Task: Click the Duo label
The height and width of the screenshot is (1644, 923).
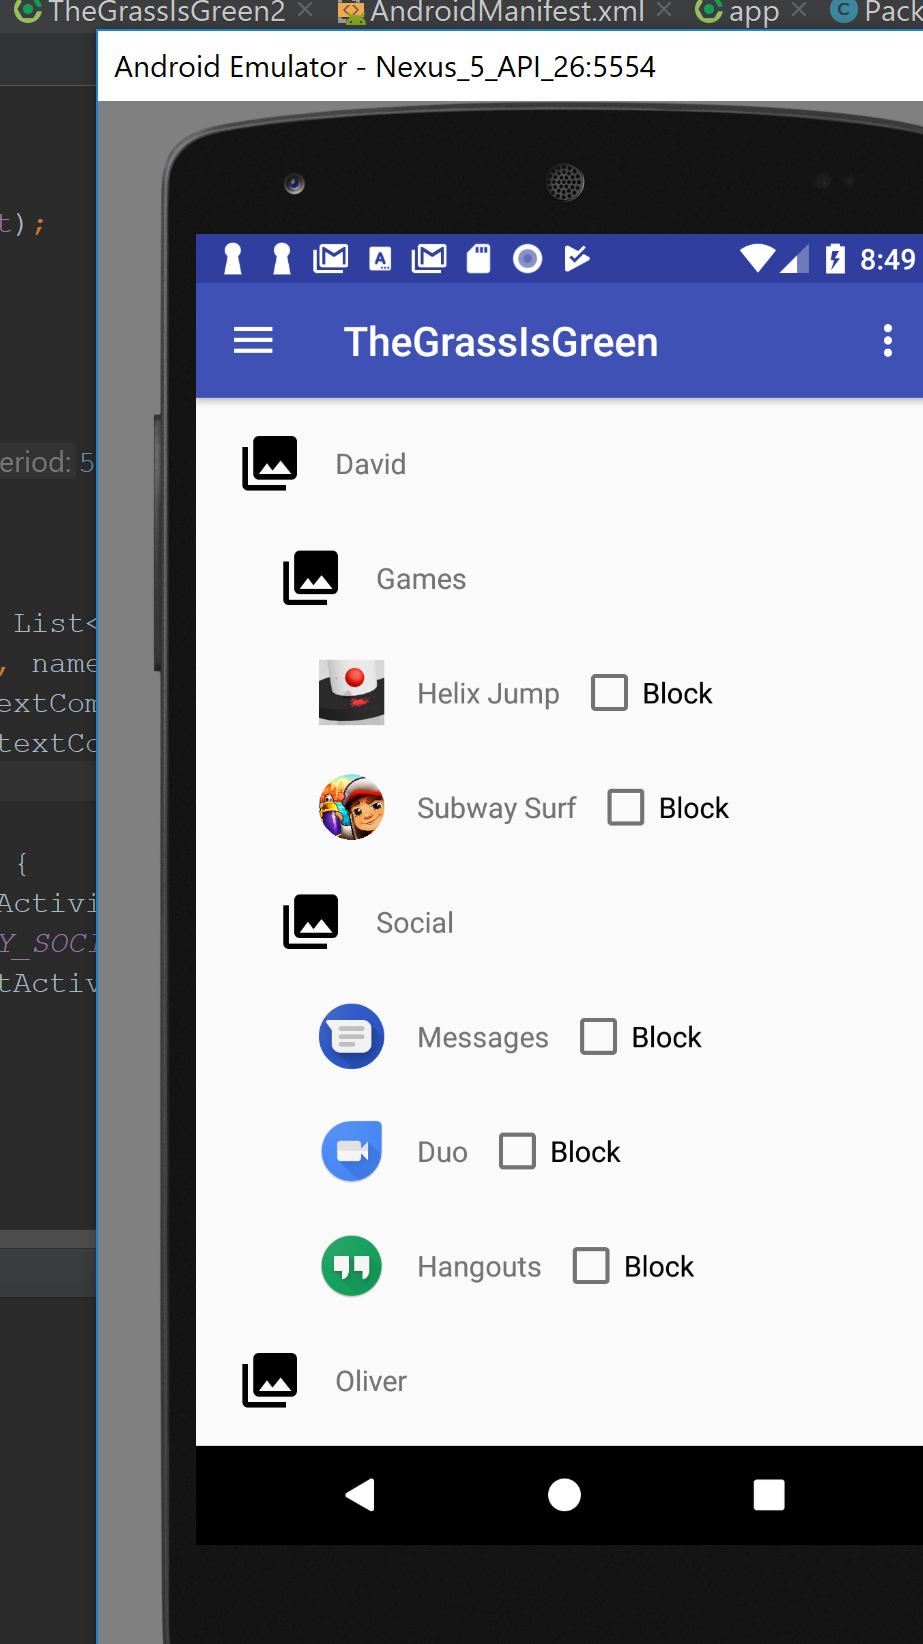Action: [x=442, y=1152]
